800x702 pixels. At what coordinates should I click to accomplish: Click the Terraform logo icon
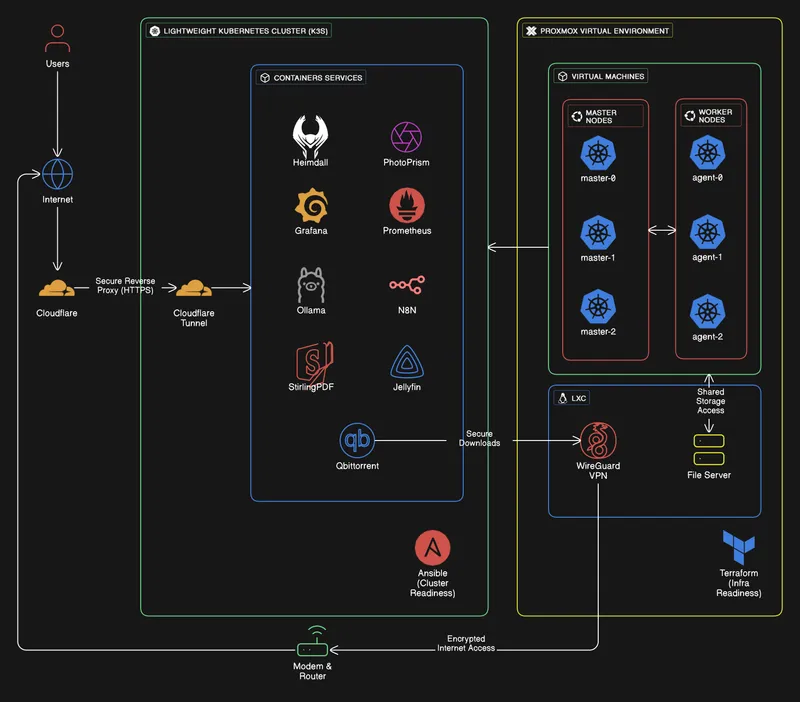click(x=738, y=547)
